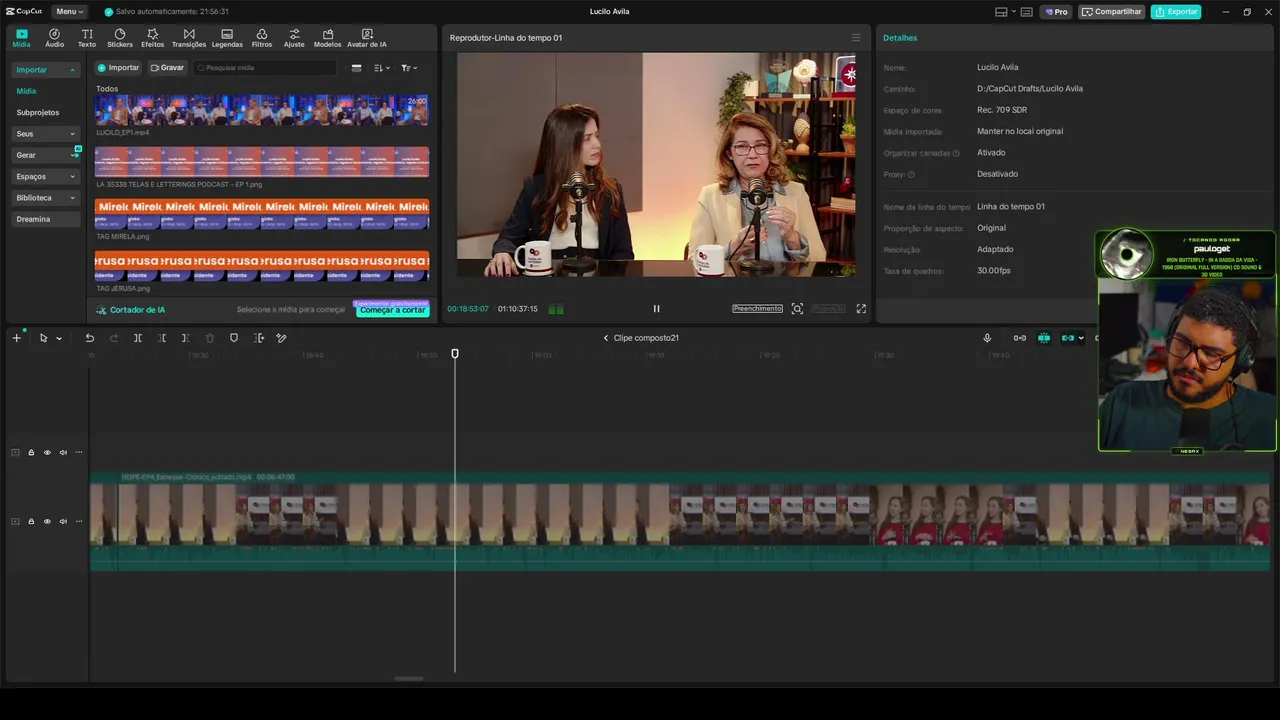
Task: Select the TAG MIRELA.png media thumbnail
Action: click(x=262, y=214)
